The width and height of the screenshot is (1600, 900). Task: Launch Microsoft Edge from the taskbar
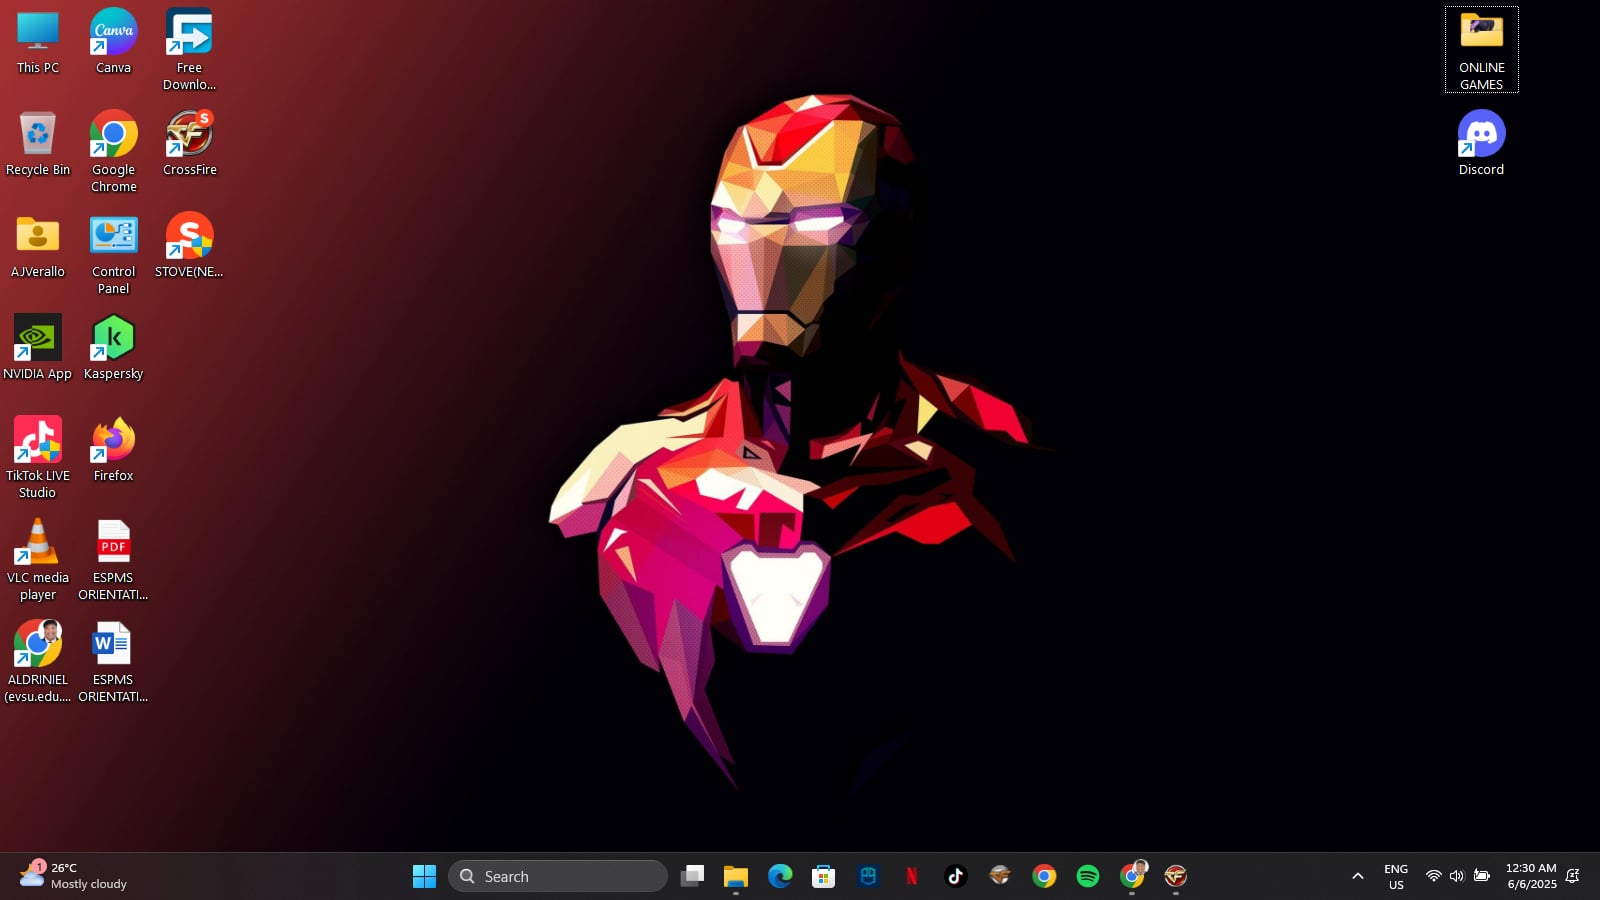(x=780, y=876)
